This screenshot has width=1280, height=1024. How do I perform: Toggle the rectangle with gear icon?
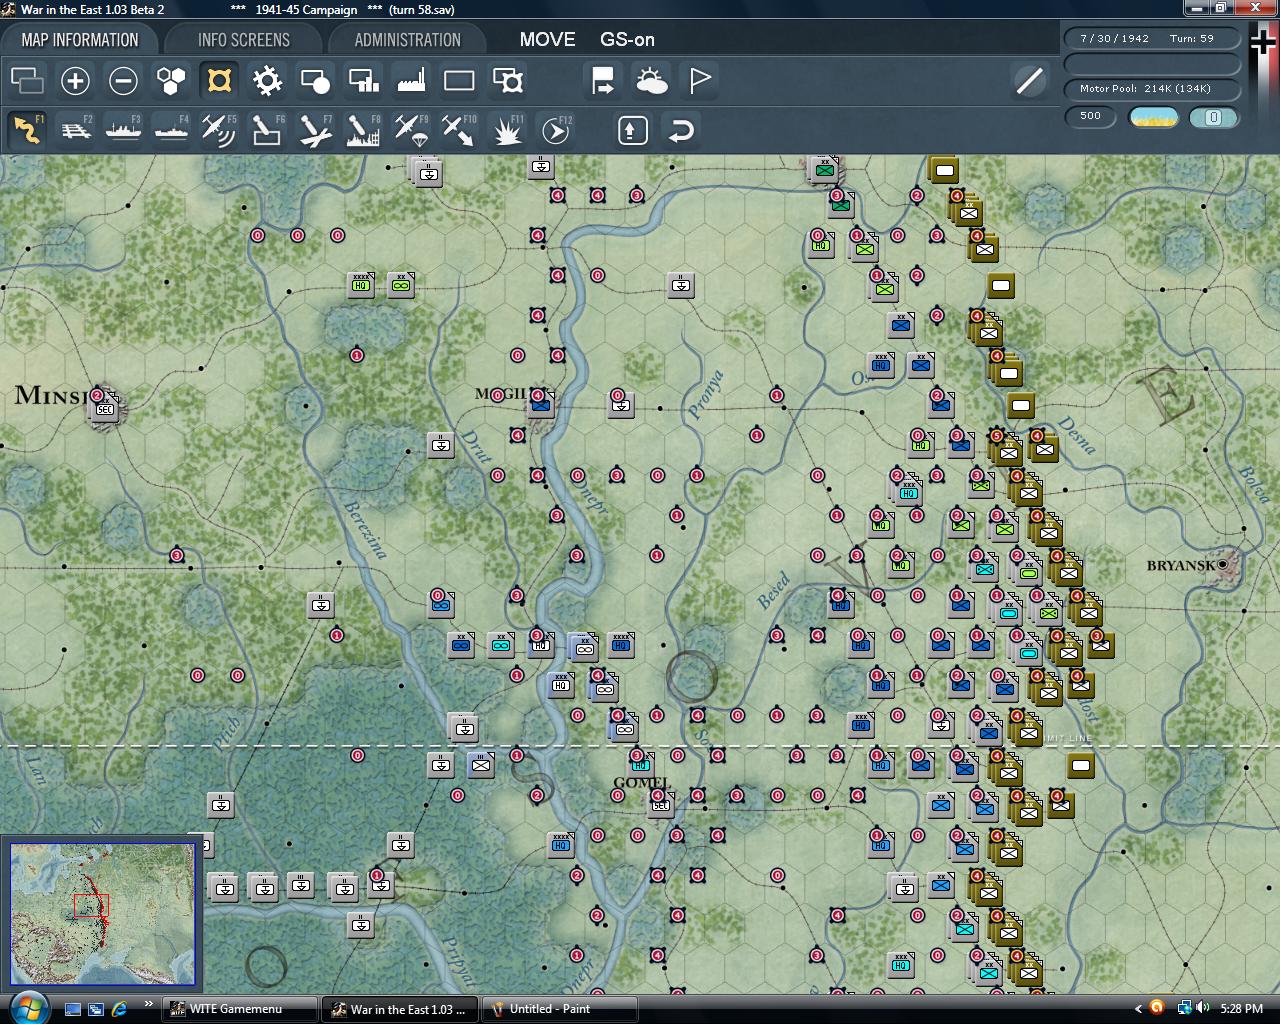[507, 80]
